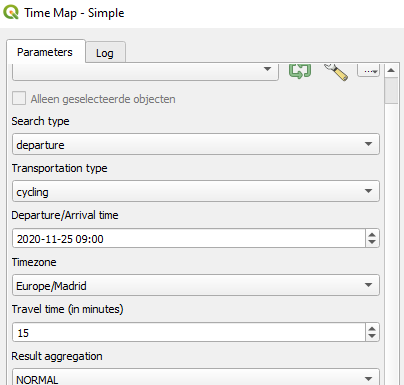Click the scrollbar up arrow
Screen dimensions: 404x385
point(391,70)
